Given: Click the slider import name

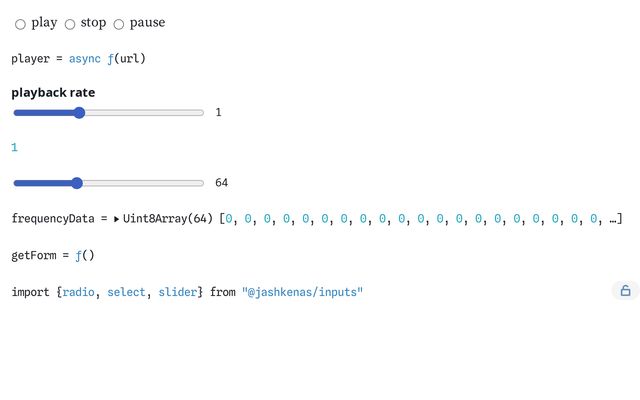Looking at the screenshot, I should point(178,292).
